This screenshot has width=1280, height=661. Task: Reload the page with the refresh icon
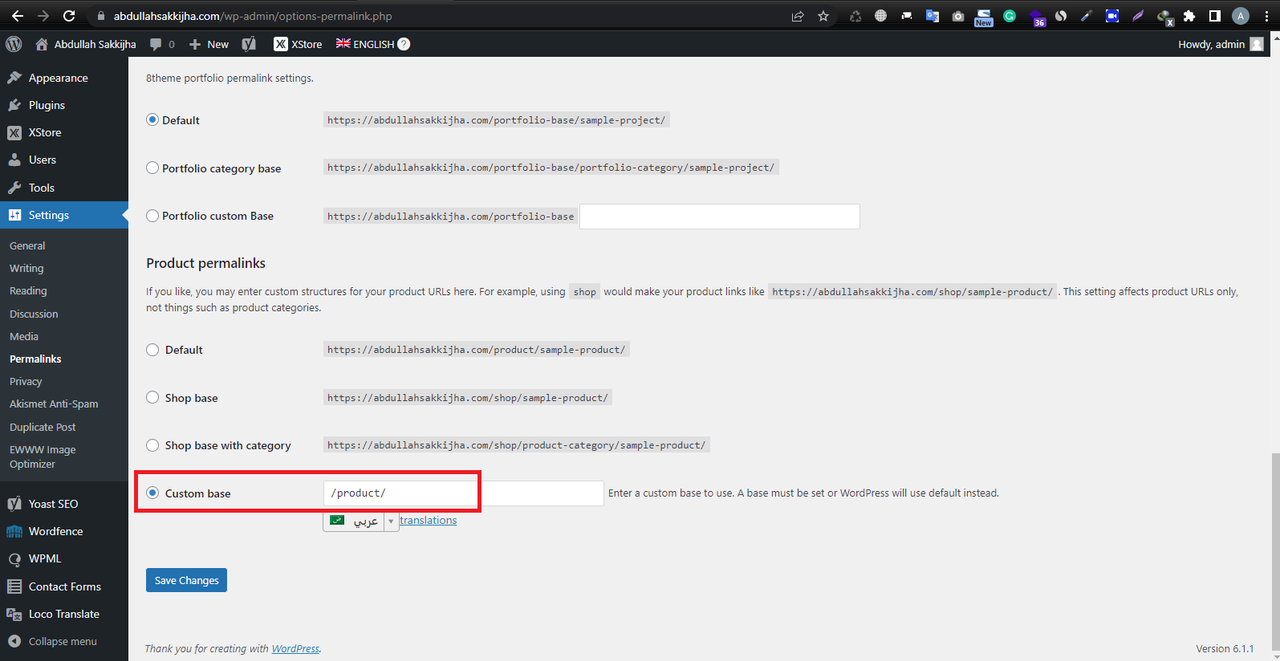click(69, 16)
